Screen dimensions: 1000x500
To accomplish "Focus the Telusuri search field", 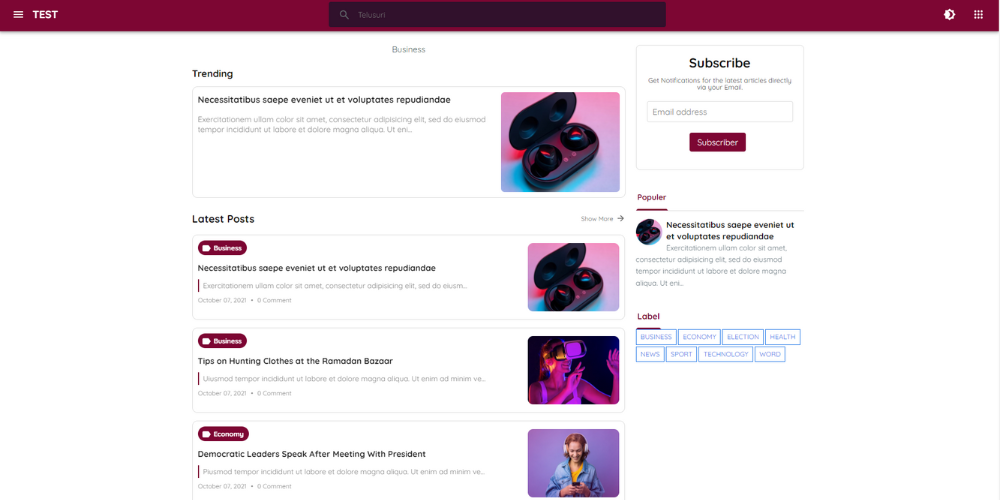I will click(x=497, y=15).
